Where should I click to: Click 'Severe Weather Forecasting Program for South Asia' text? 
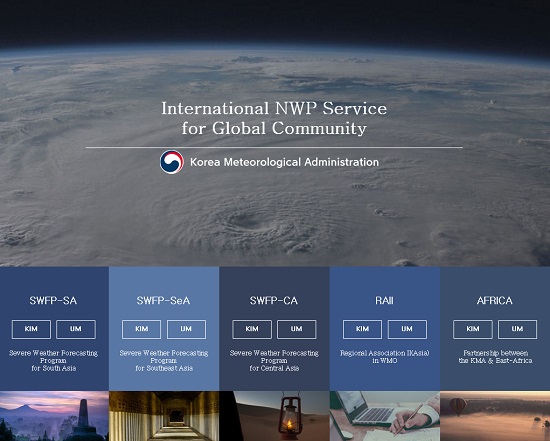click(53, 361)
